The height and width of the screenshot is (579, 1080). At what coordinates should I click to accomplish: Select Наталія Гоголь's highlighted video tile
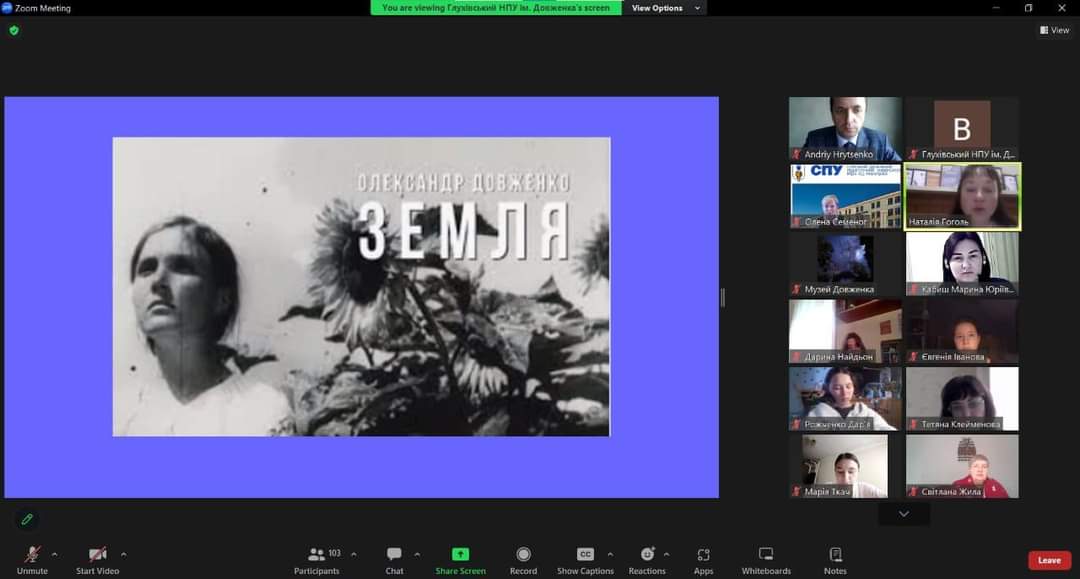point(962,196)
